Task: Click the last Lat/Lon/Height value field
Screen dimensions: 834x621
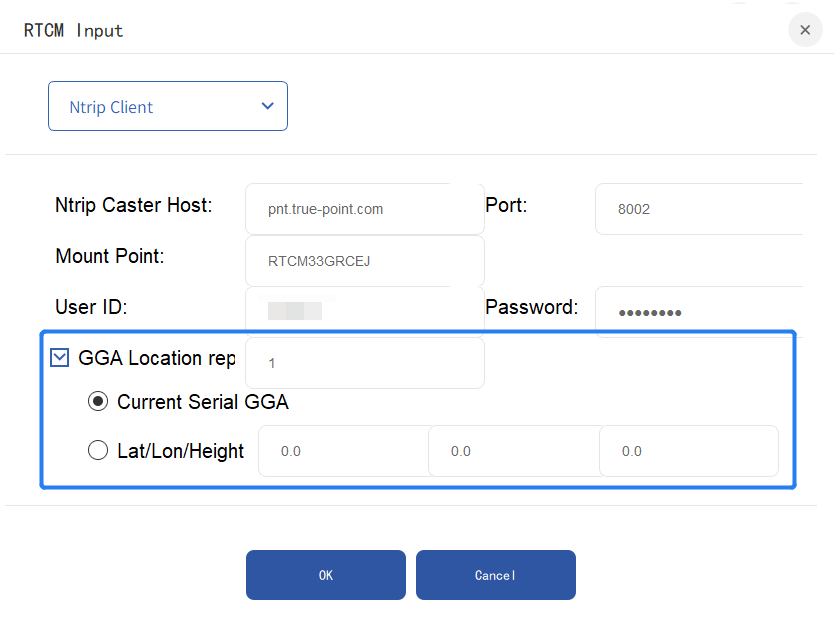Action: (x=688, y=451)
